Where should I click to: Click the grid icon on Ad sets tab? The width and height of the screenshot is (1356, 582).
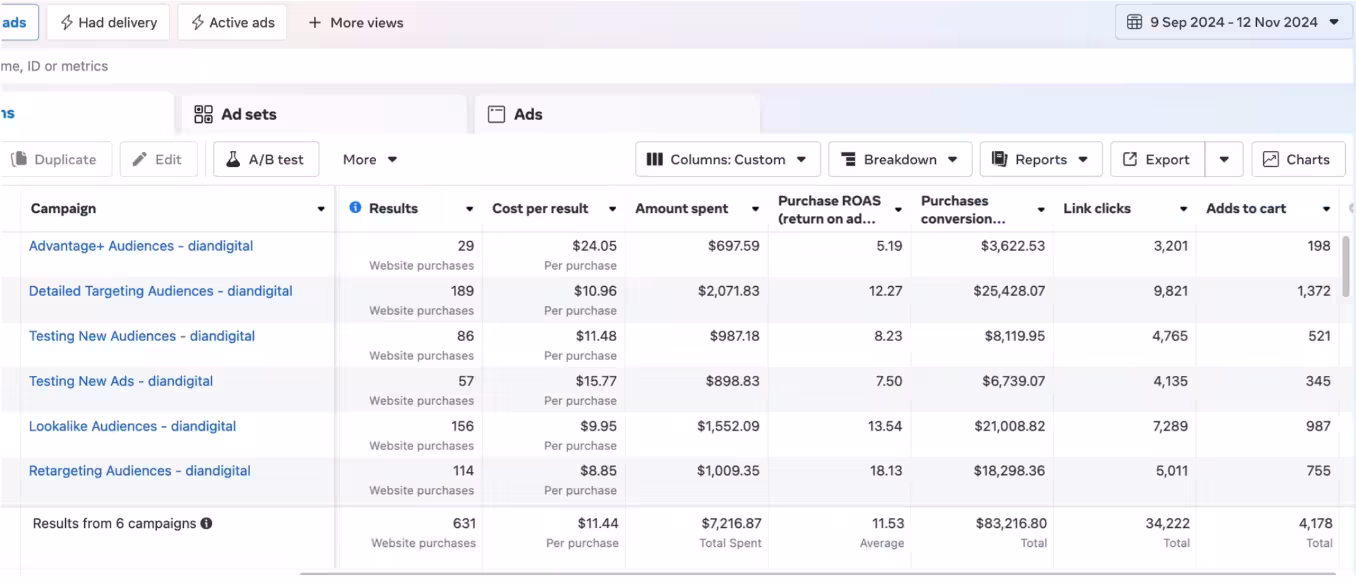tap(203, 114)
